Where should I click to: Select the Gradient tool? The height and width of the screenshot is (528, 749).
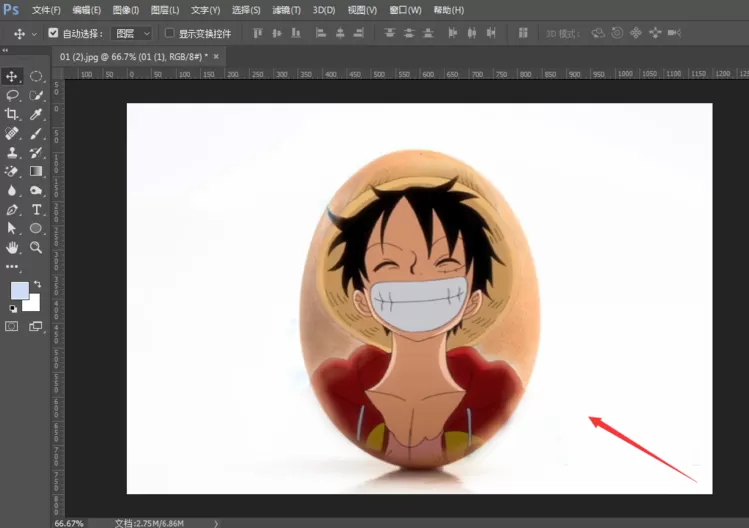[36, 171]
